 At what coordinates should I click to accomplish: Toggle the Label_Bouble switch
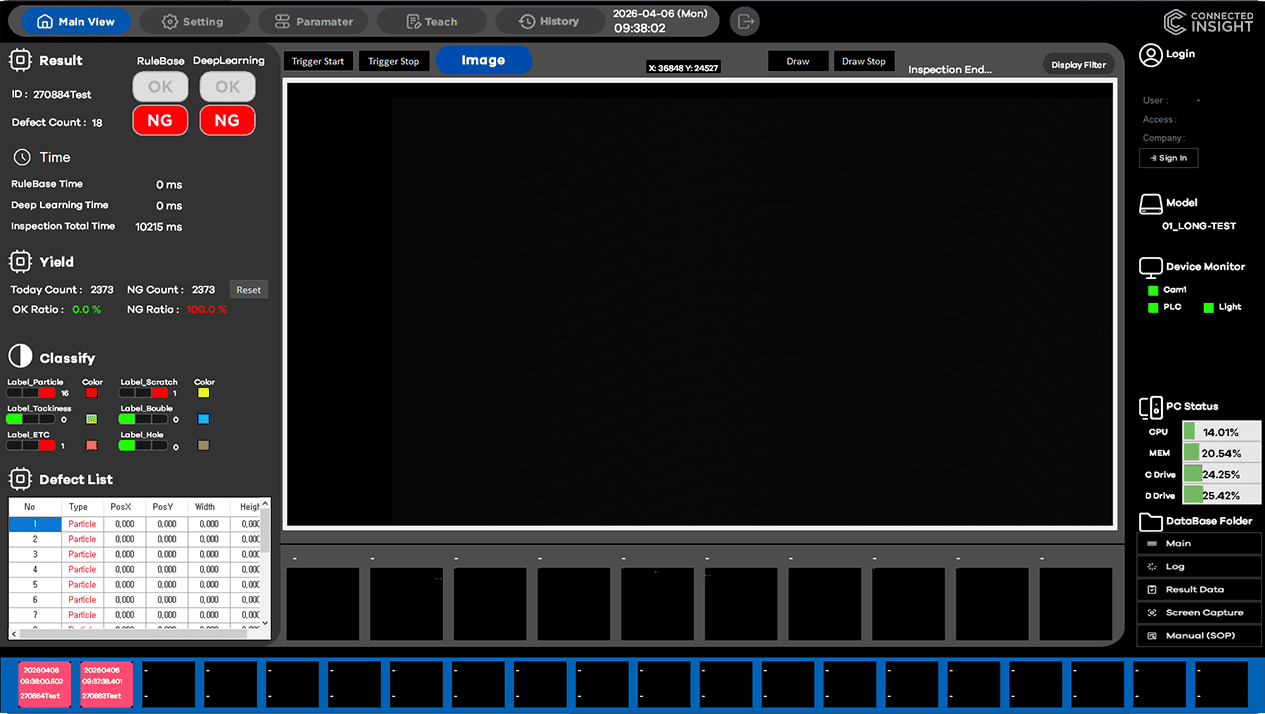click(x=143, y=419)
